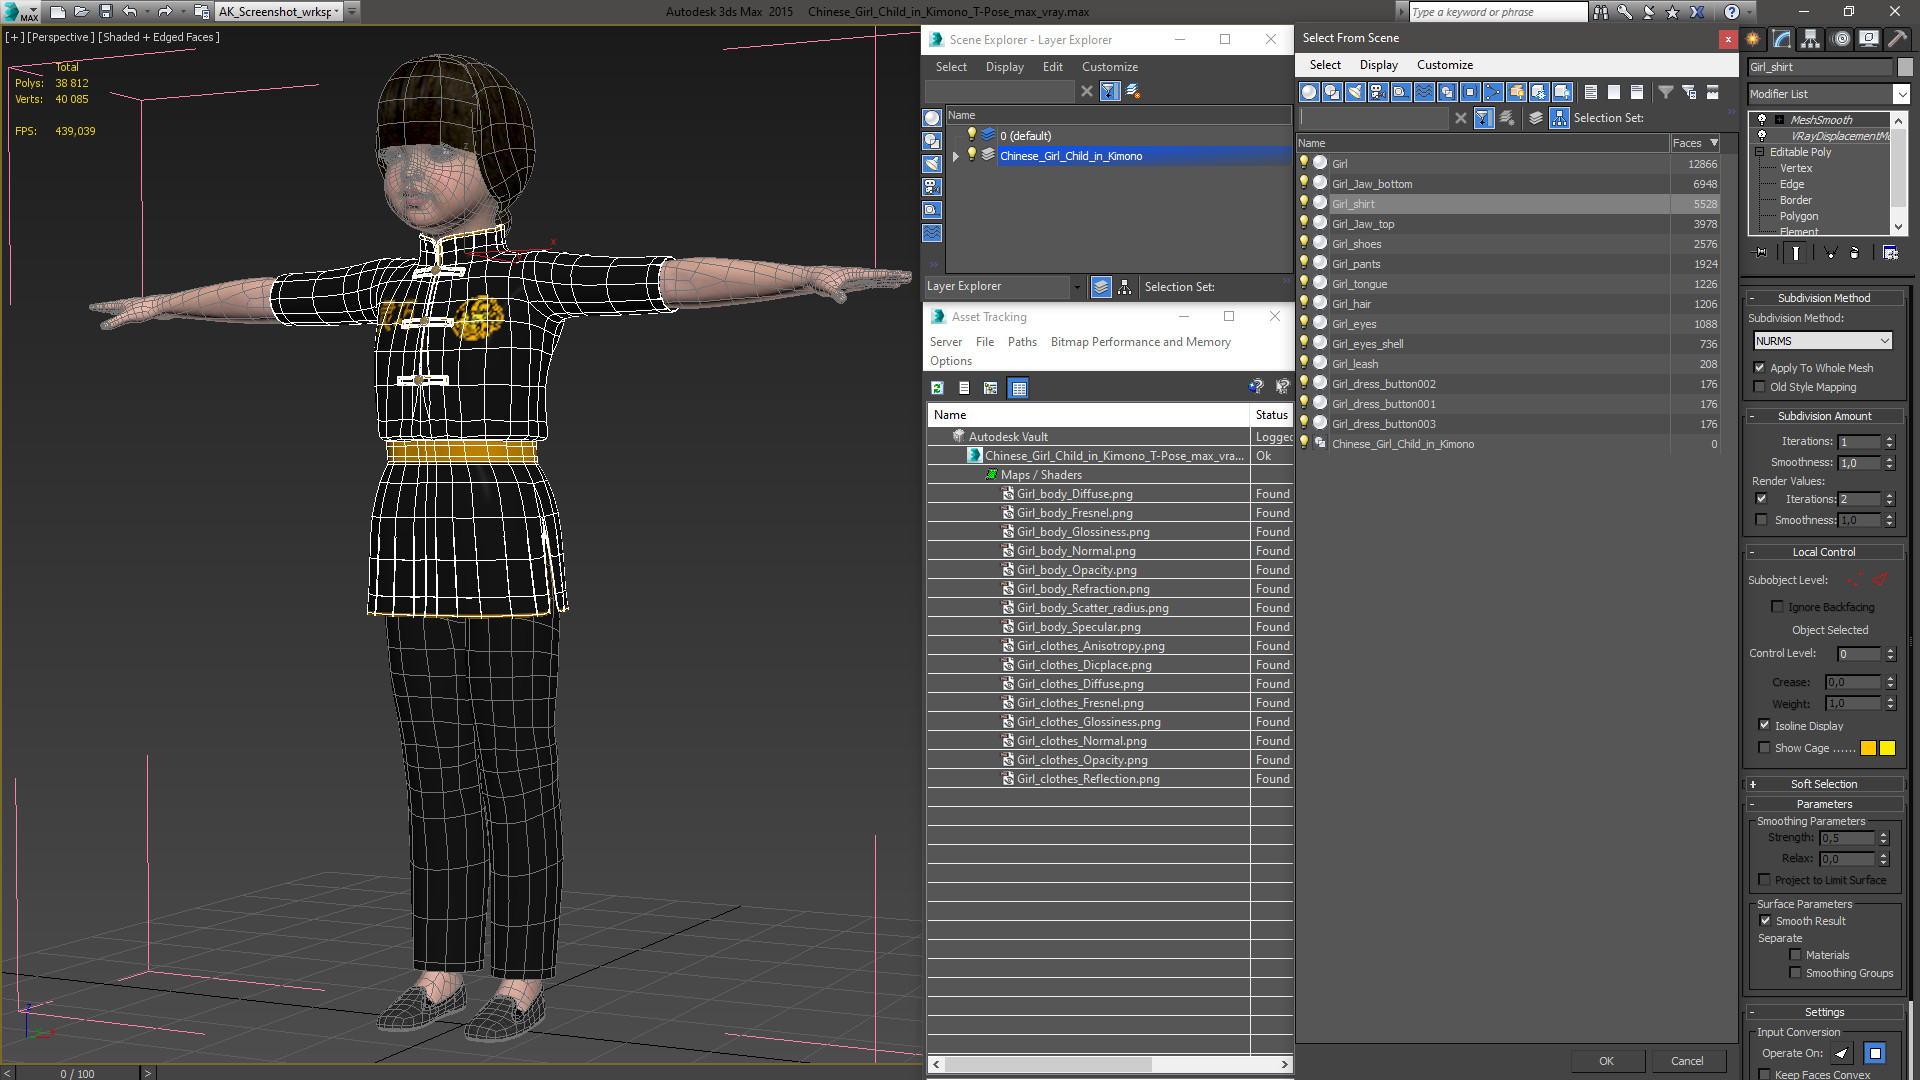Toggle Smooth Result checkbox

click(x=1766, y=921)
